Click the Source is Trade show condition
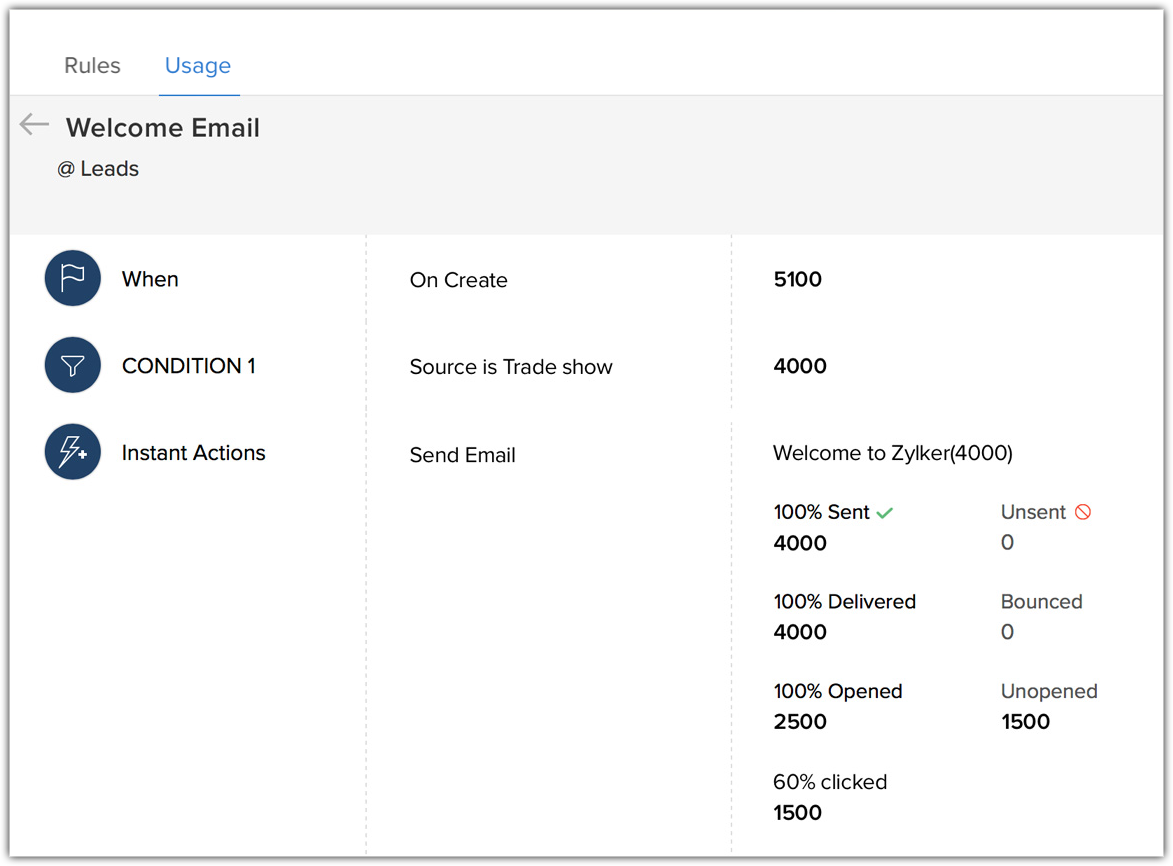1173x866 pixels. (x=511, y=367)
